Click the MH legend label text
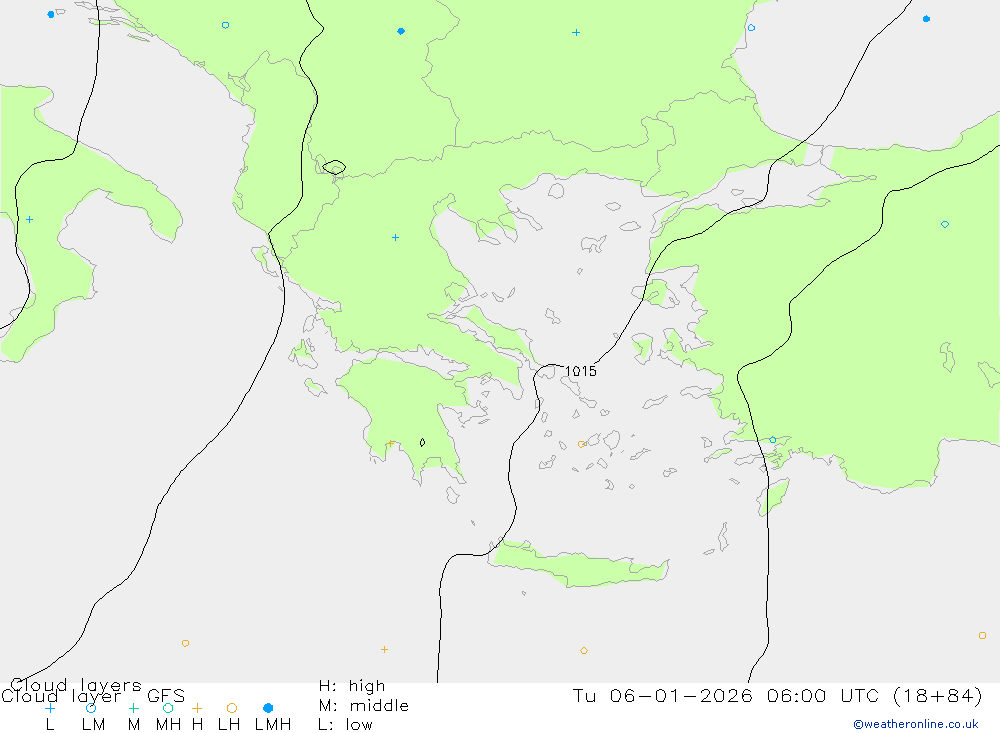Viewport: 1000px width, 733px height. coord(168,725)
